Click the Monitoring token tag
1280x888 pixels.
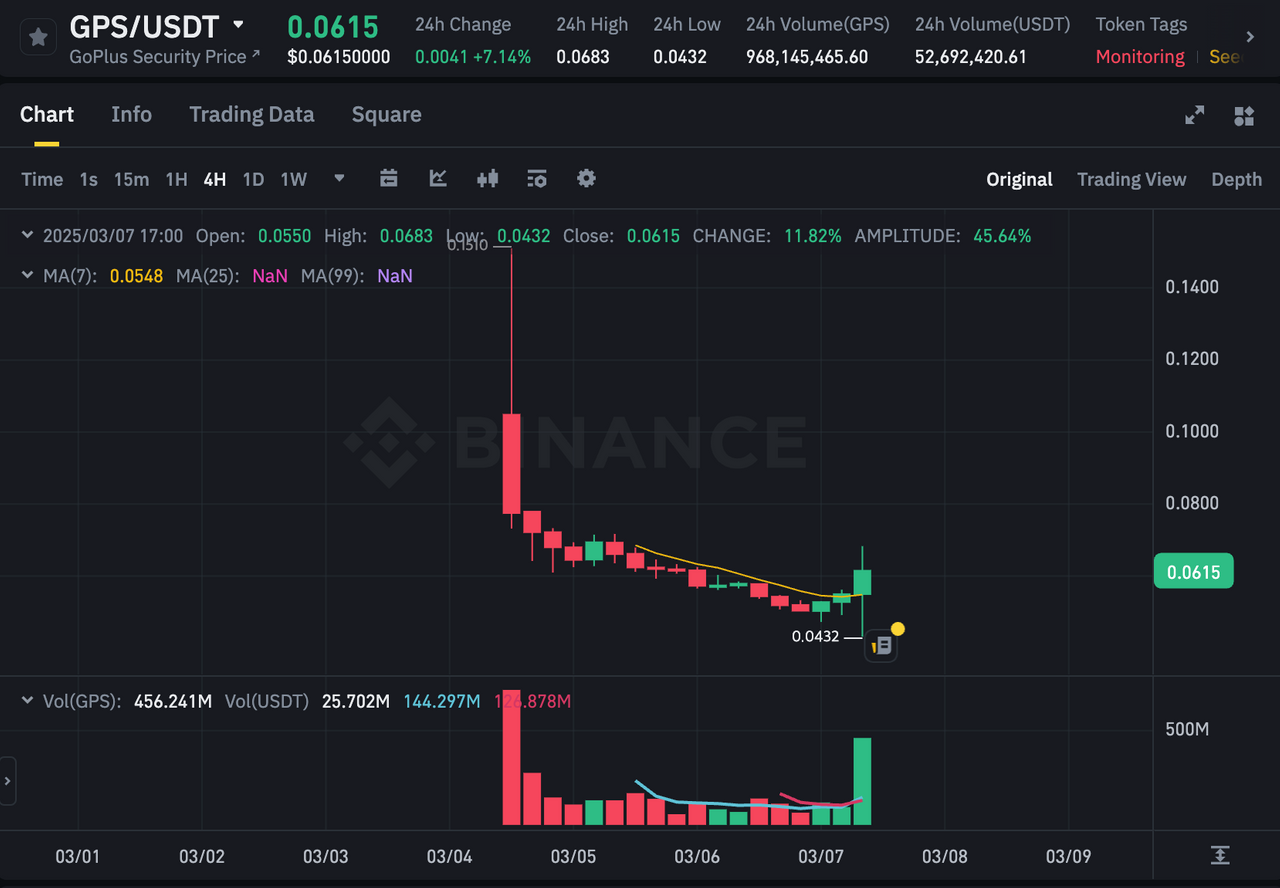click(x=1140, y=57)
